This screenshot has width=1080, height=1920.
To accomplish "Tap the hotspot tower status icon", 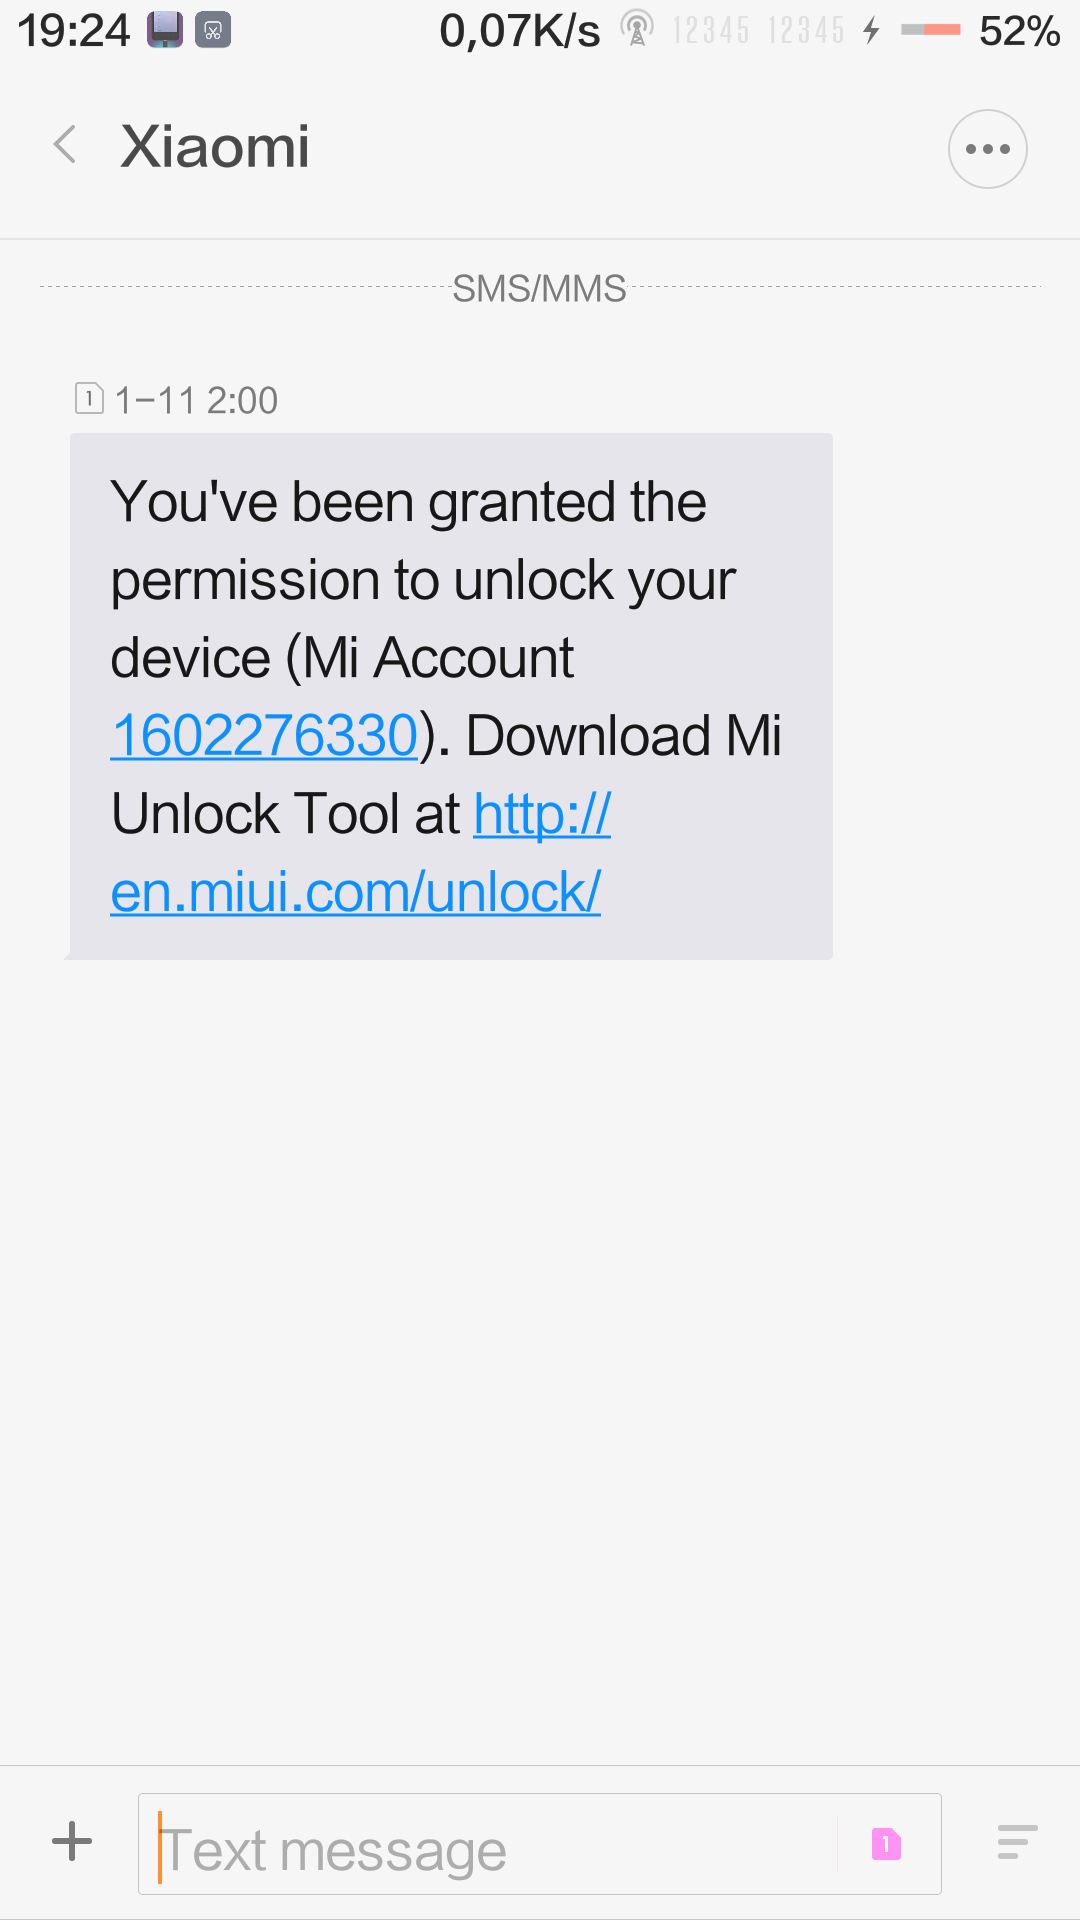I will [x=637, y=29].
